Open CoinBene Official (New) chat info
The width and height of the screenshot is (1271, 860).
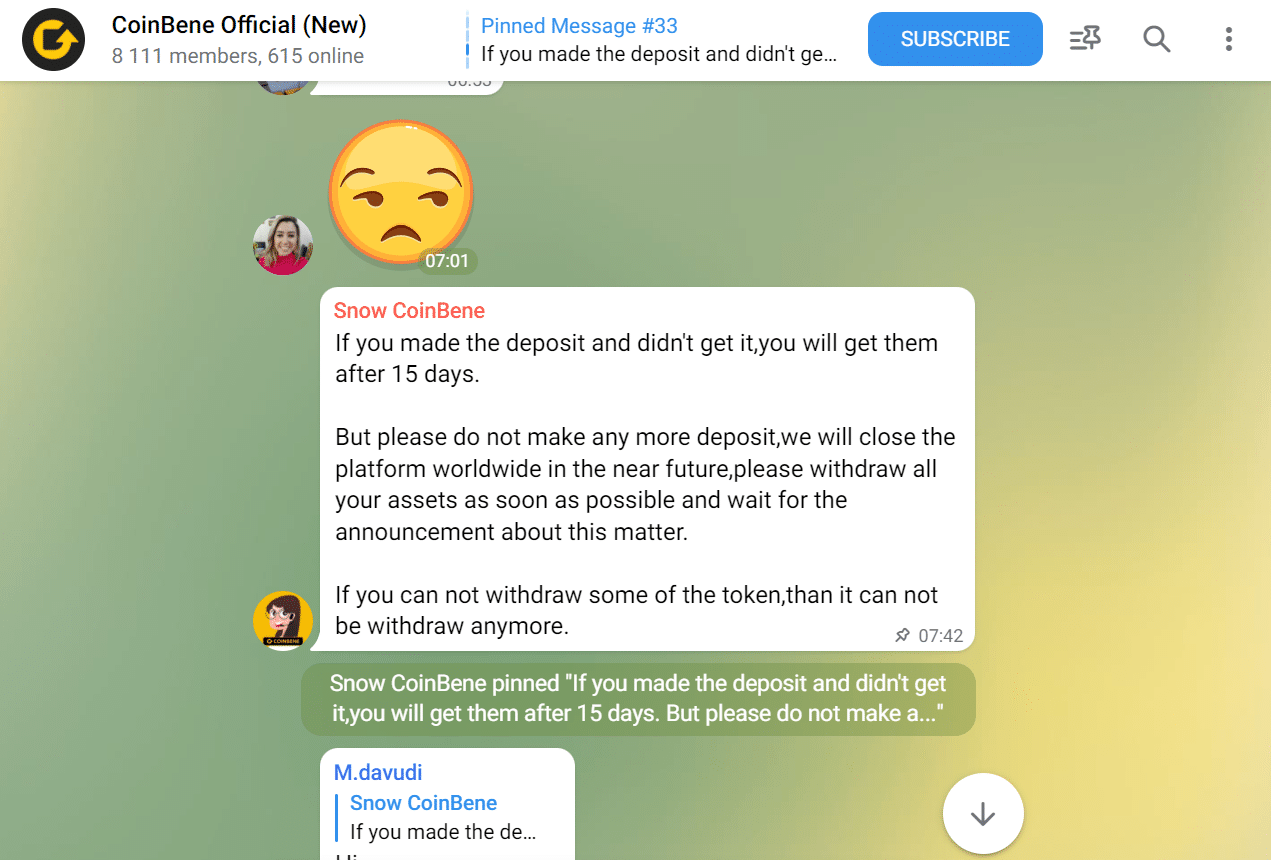(239, 25)
